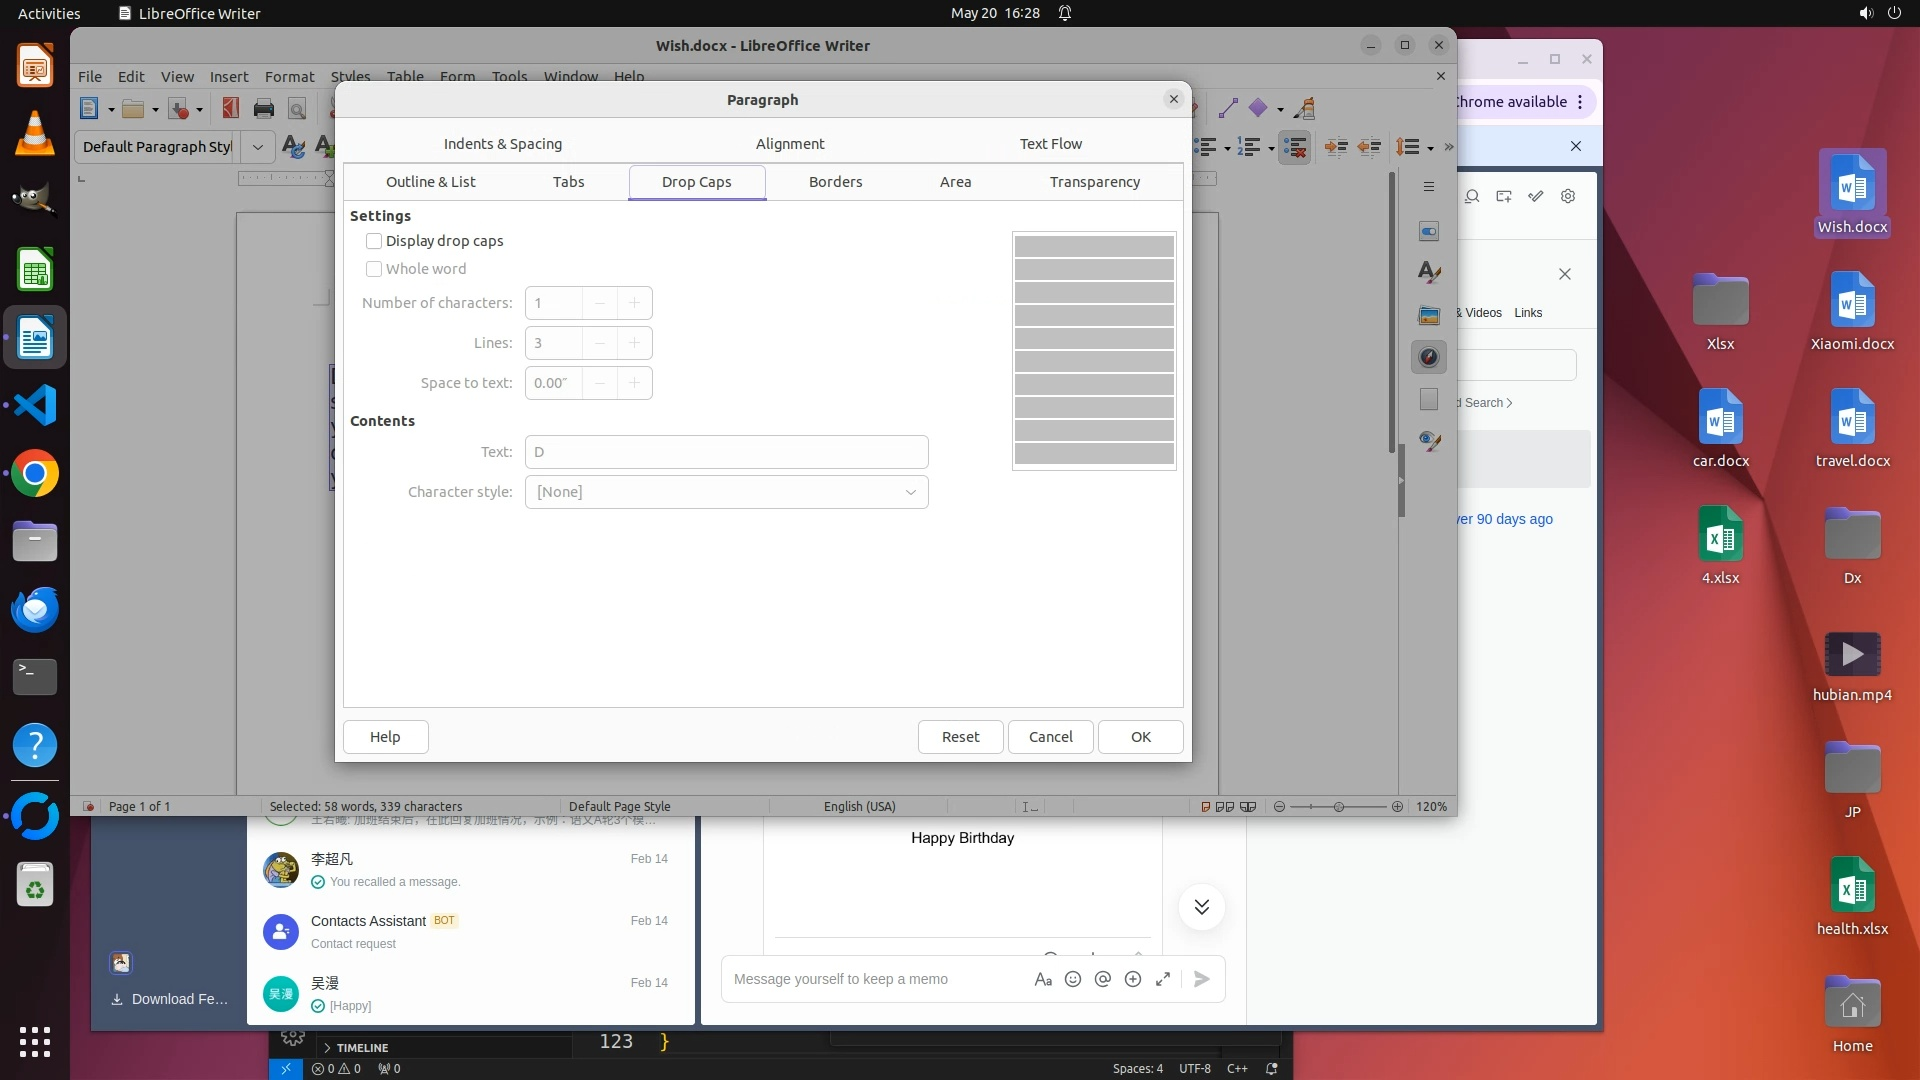Enable the Display drop caps checkbox
The image size is (1920, 1080).
[x=374, y=241]
